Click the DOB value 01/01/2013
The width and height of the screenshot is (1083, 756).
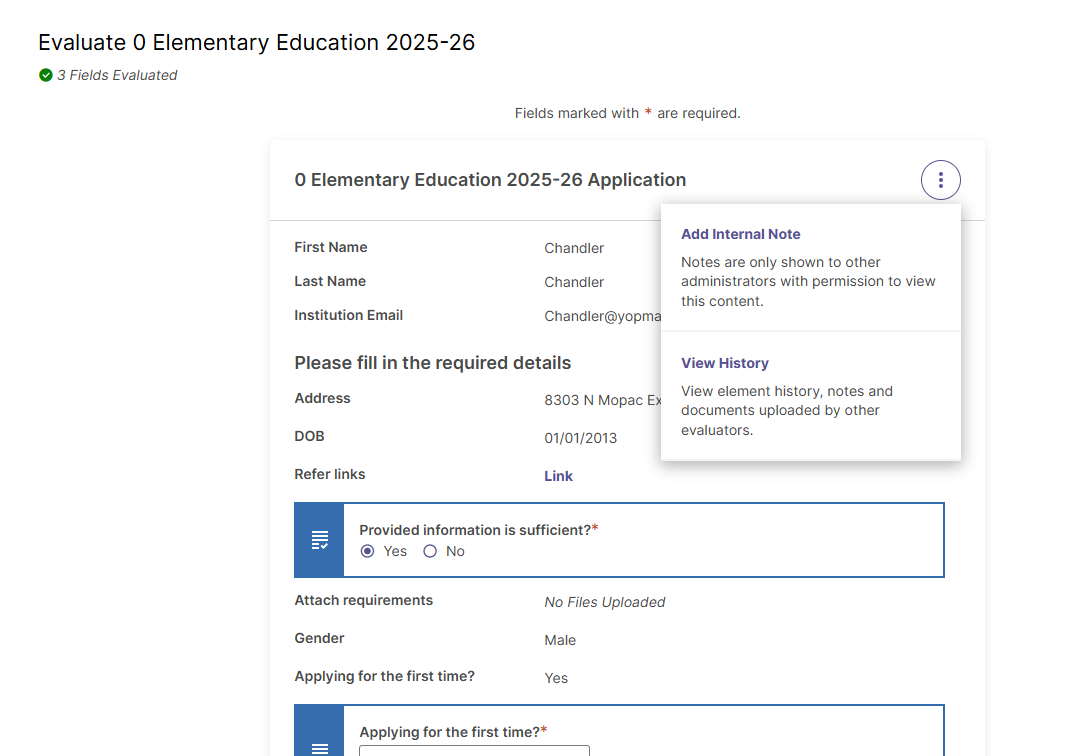click(580, 438)
